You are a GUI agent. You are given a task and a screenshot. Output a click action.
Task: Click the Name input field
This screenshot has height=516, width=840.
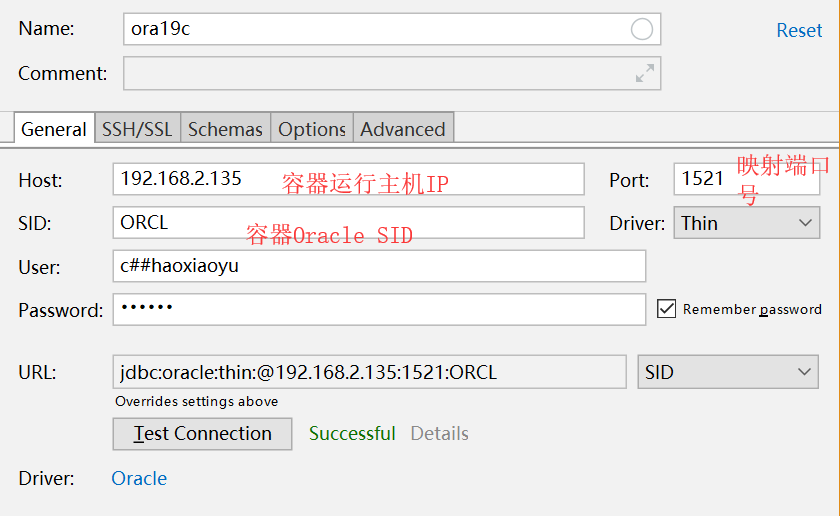(380, 29)
